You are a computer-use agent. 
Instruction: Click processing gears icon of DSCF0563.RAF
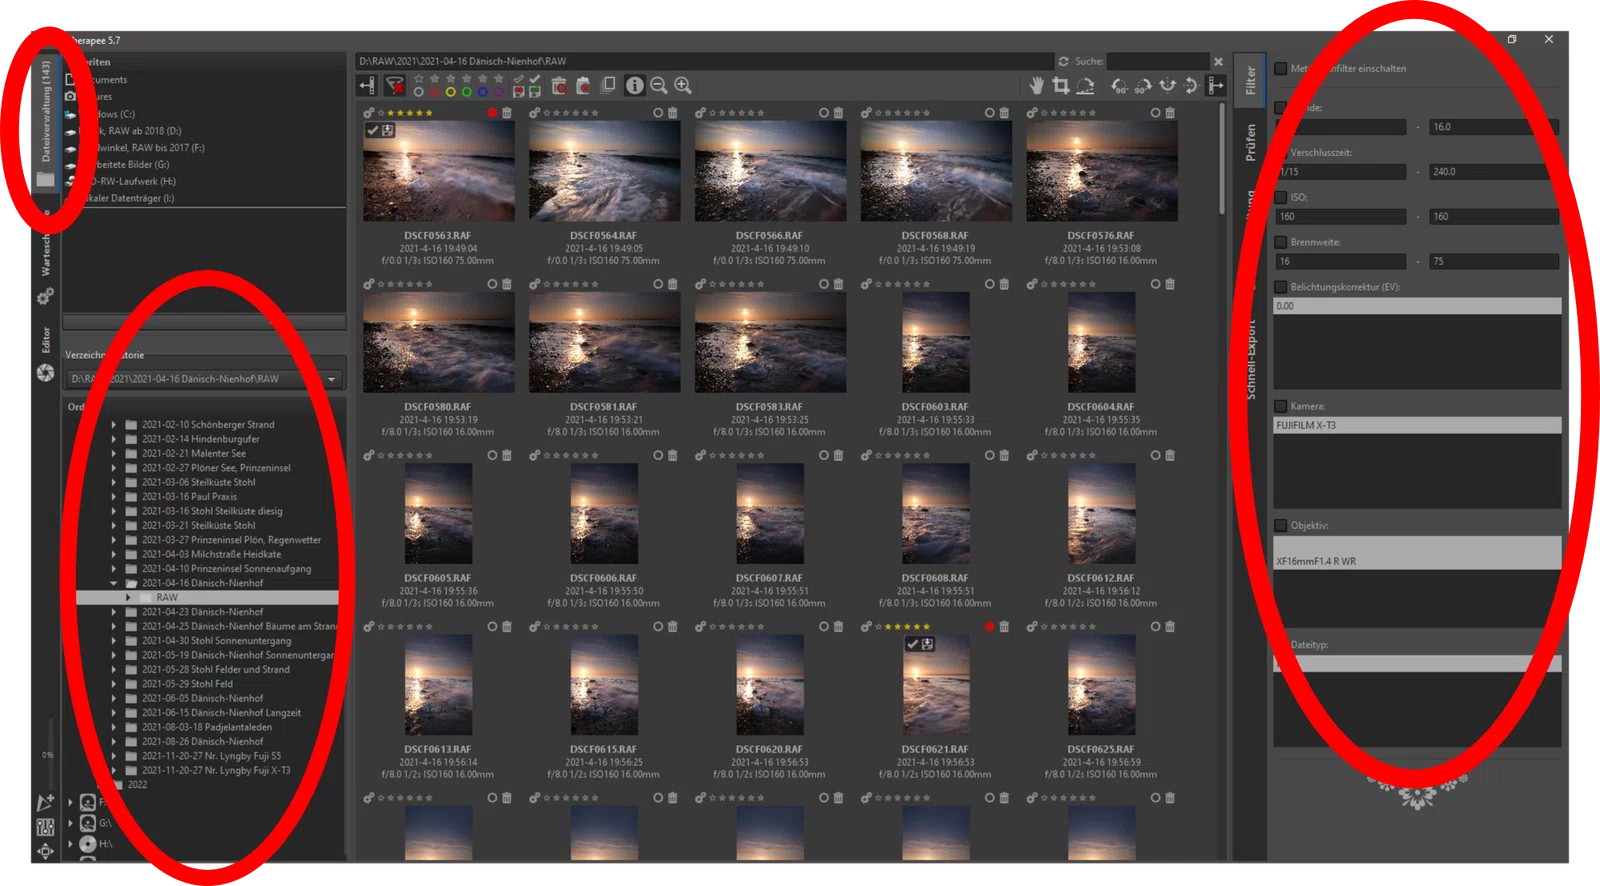pyautogui.click(x=369, y=113)
